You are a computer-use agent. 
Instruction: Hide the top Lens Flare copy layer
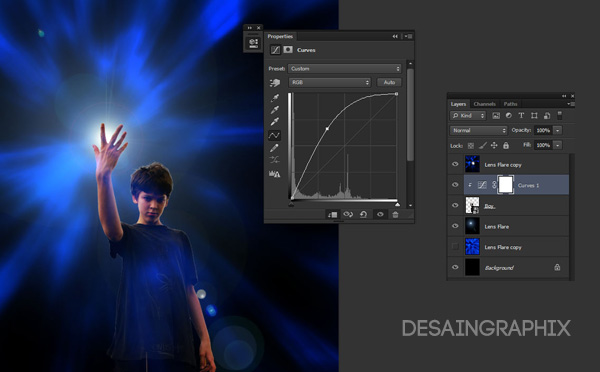[455, 164]
